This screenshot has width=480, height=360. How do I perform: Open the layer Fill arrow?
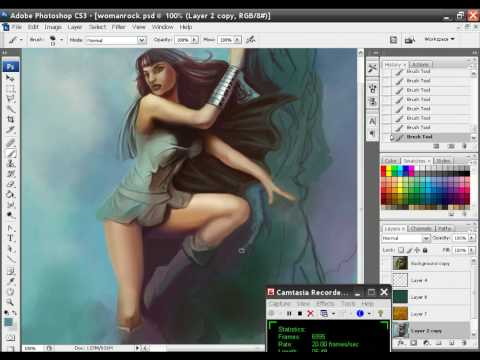(472, 250)
